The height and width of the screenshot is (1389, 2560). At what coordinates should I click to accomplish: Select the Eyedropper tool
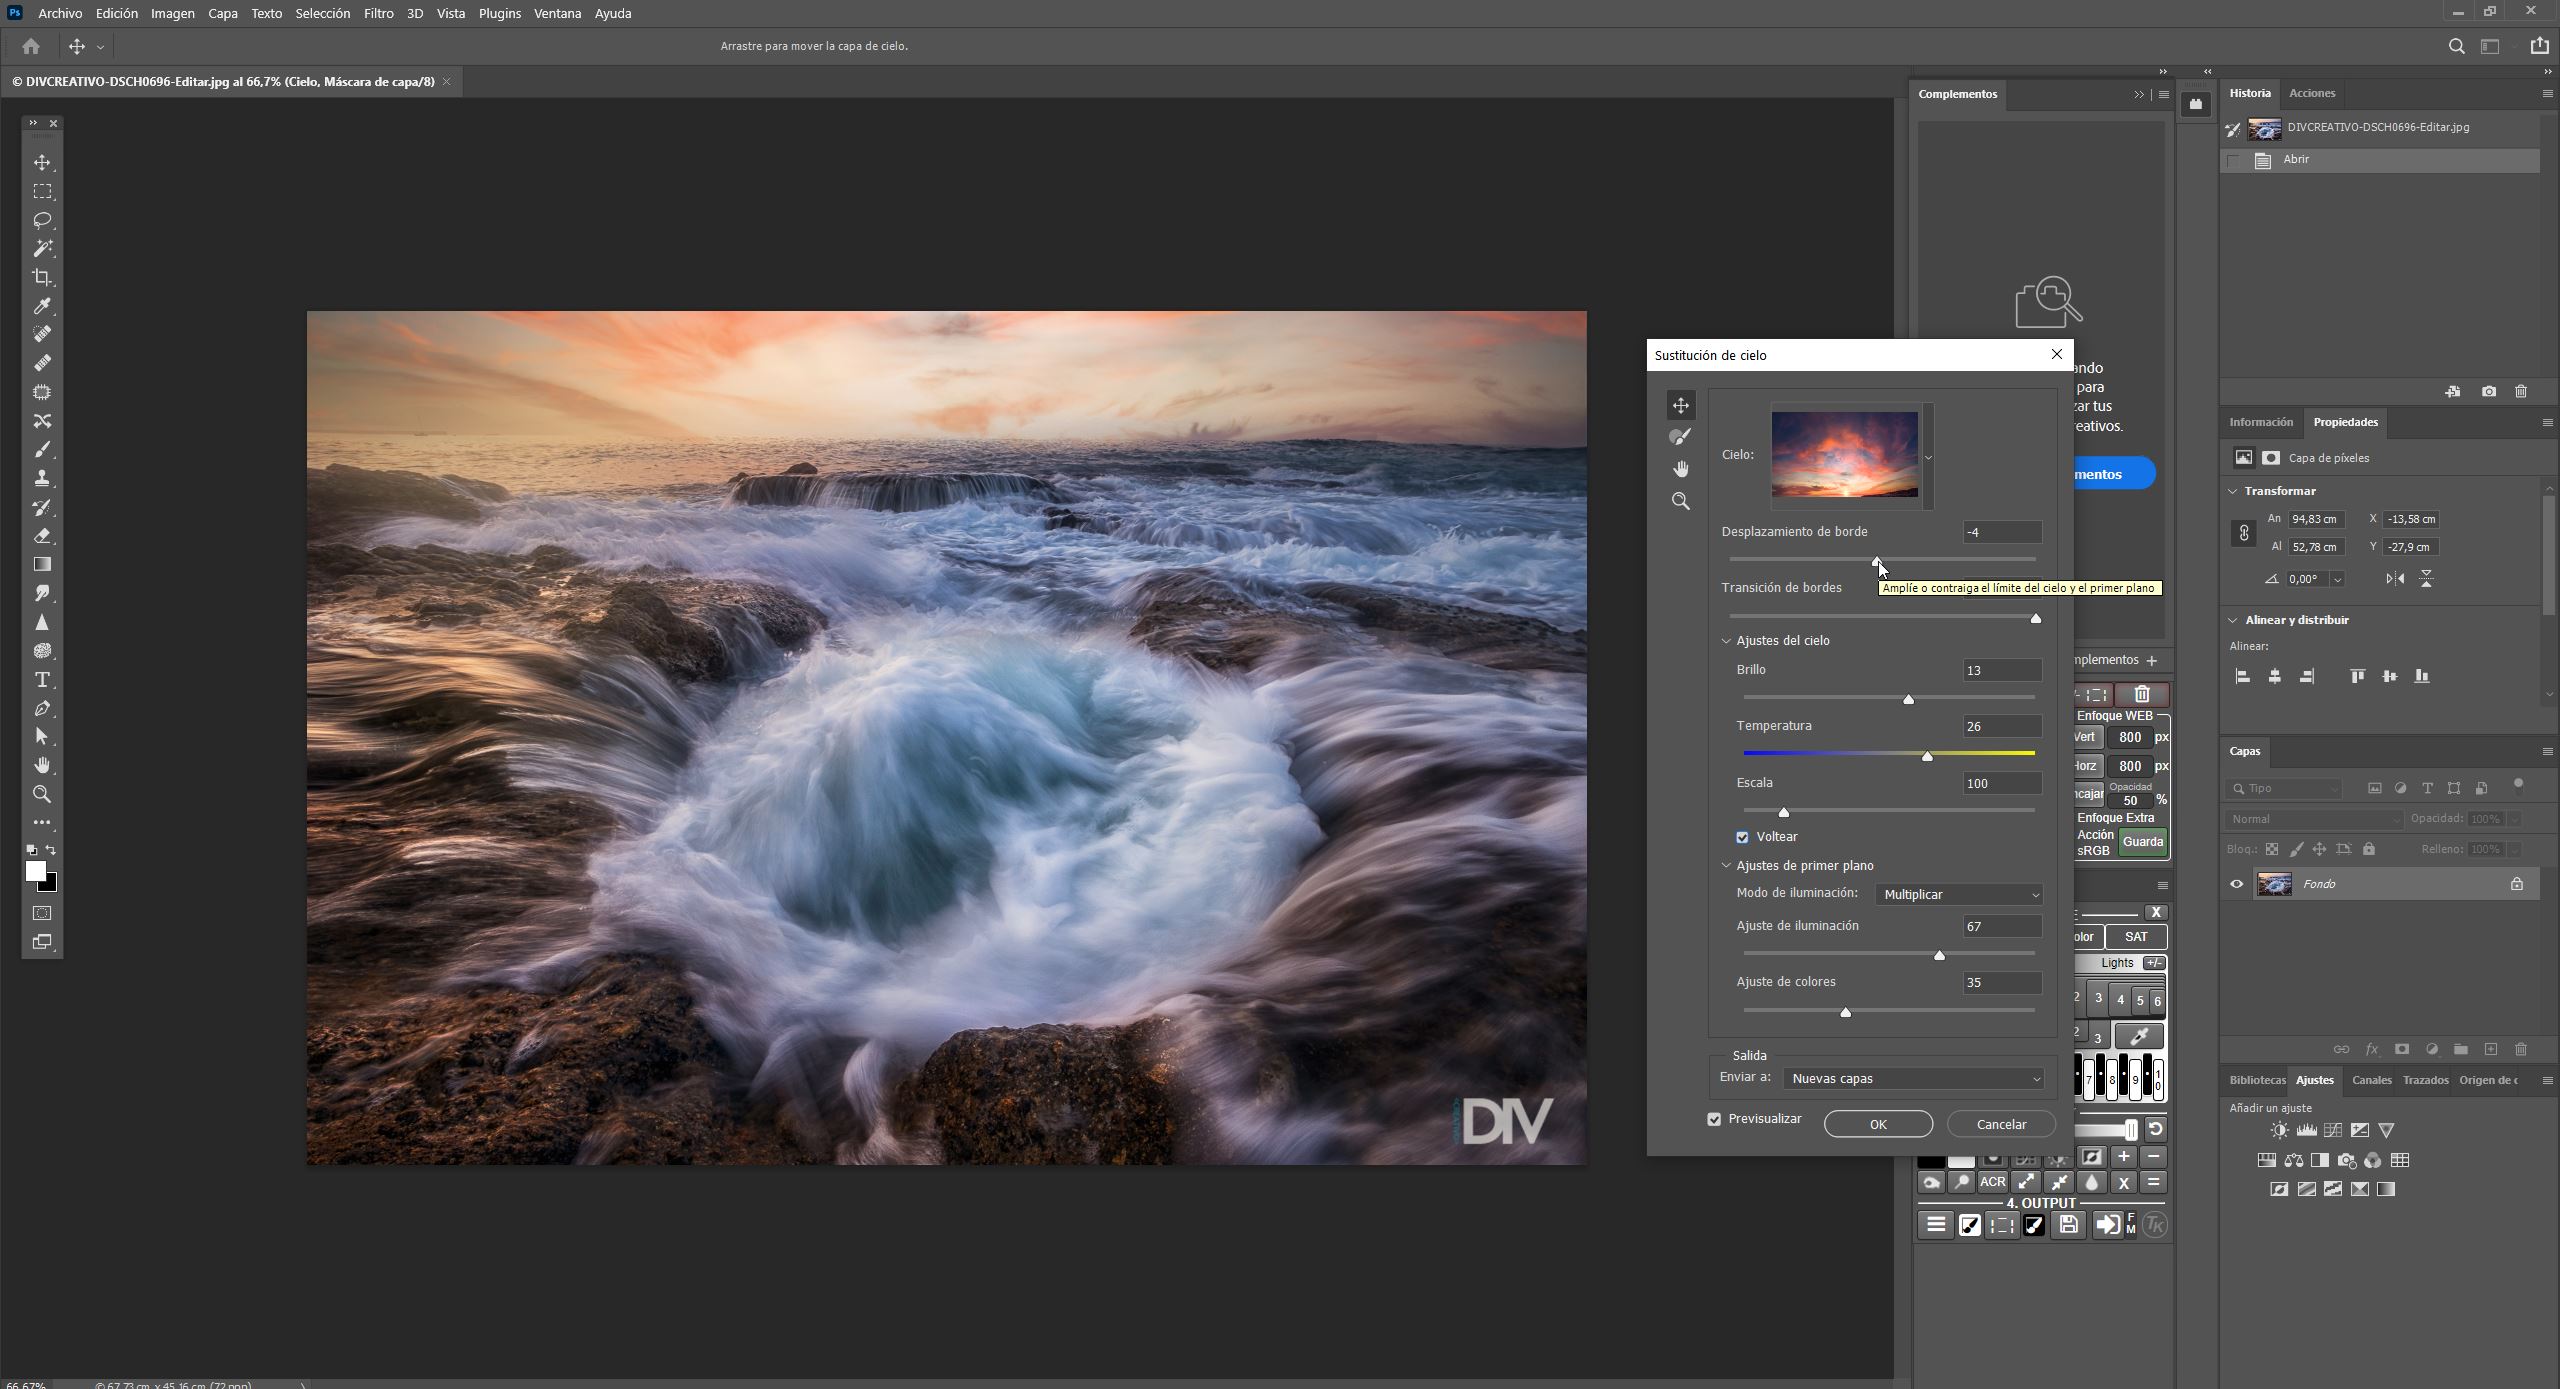[x=42, y=306]
